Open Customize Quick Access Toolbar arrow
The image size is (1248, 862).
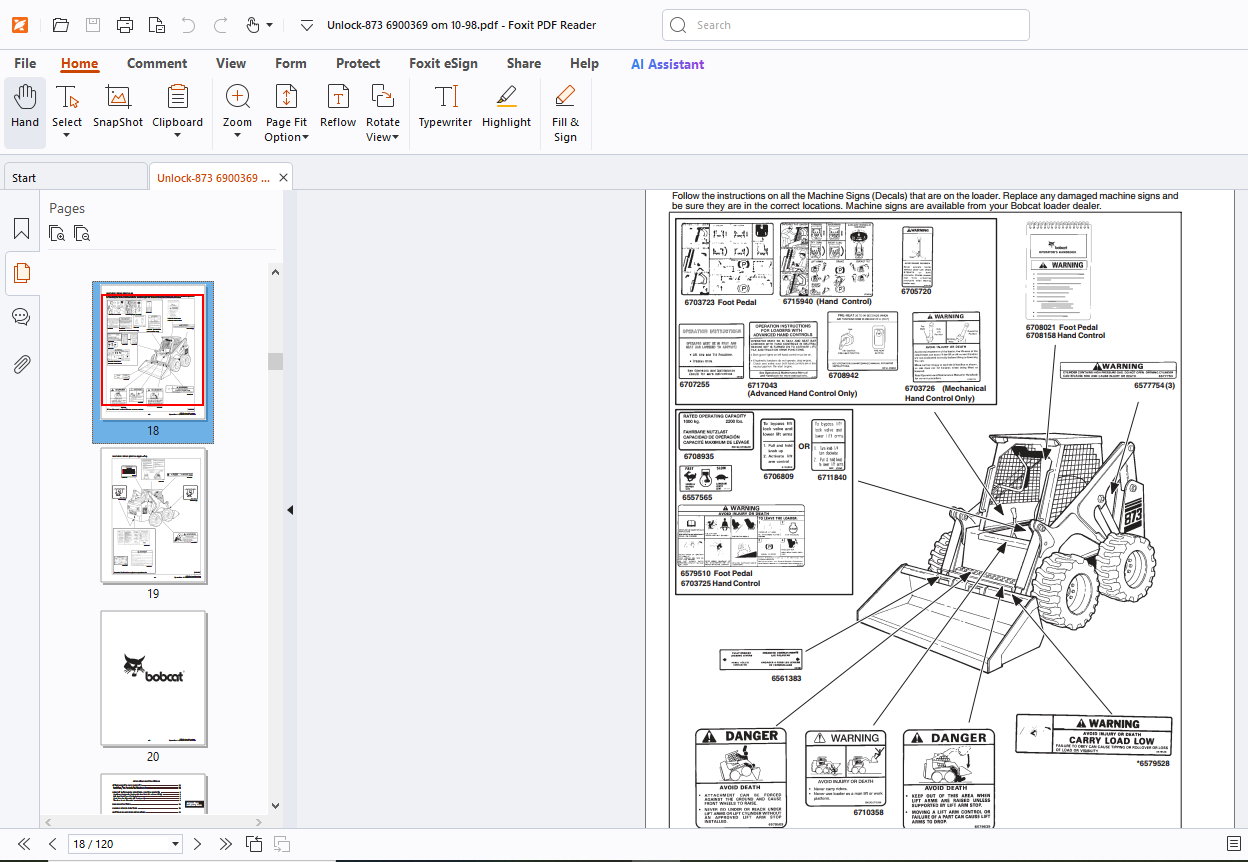pyautogui.click(x=307, y=25)
